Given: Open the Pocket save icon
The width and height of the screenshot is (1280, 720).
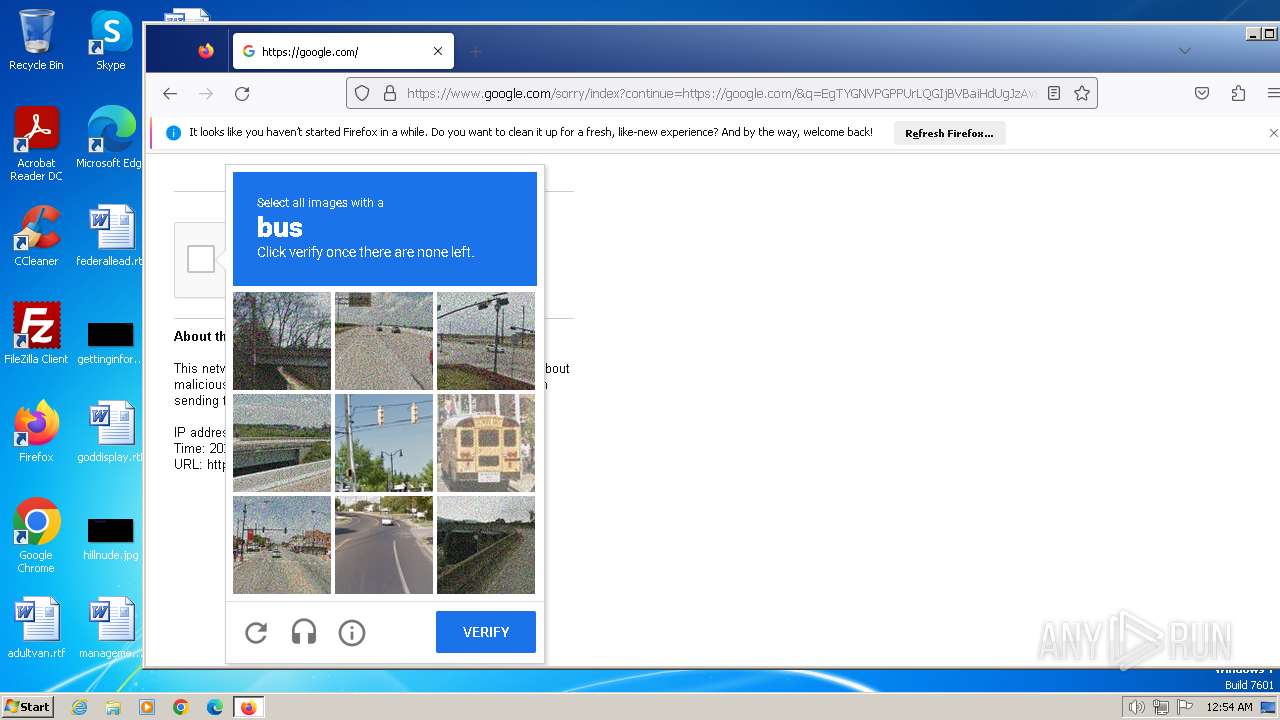Looking at the screenshot, I should tap(1202, 93).
